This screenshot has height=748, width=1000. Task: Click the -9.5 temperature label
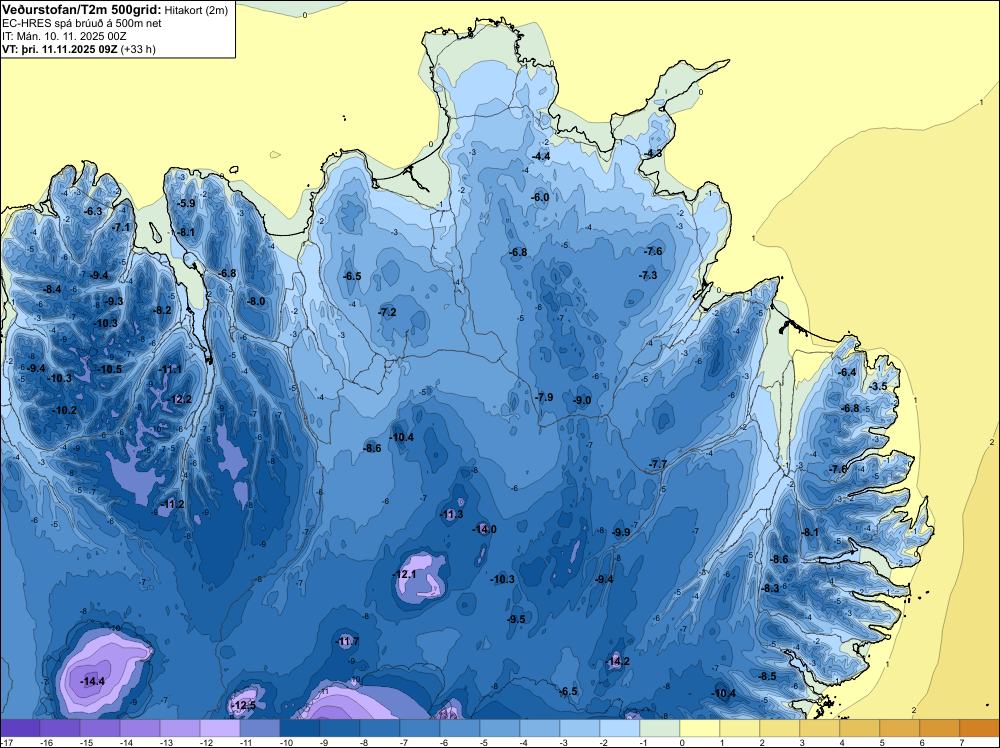(x=516, y=619)
